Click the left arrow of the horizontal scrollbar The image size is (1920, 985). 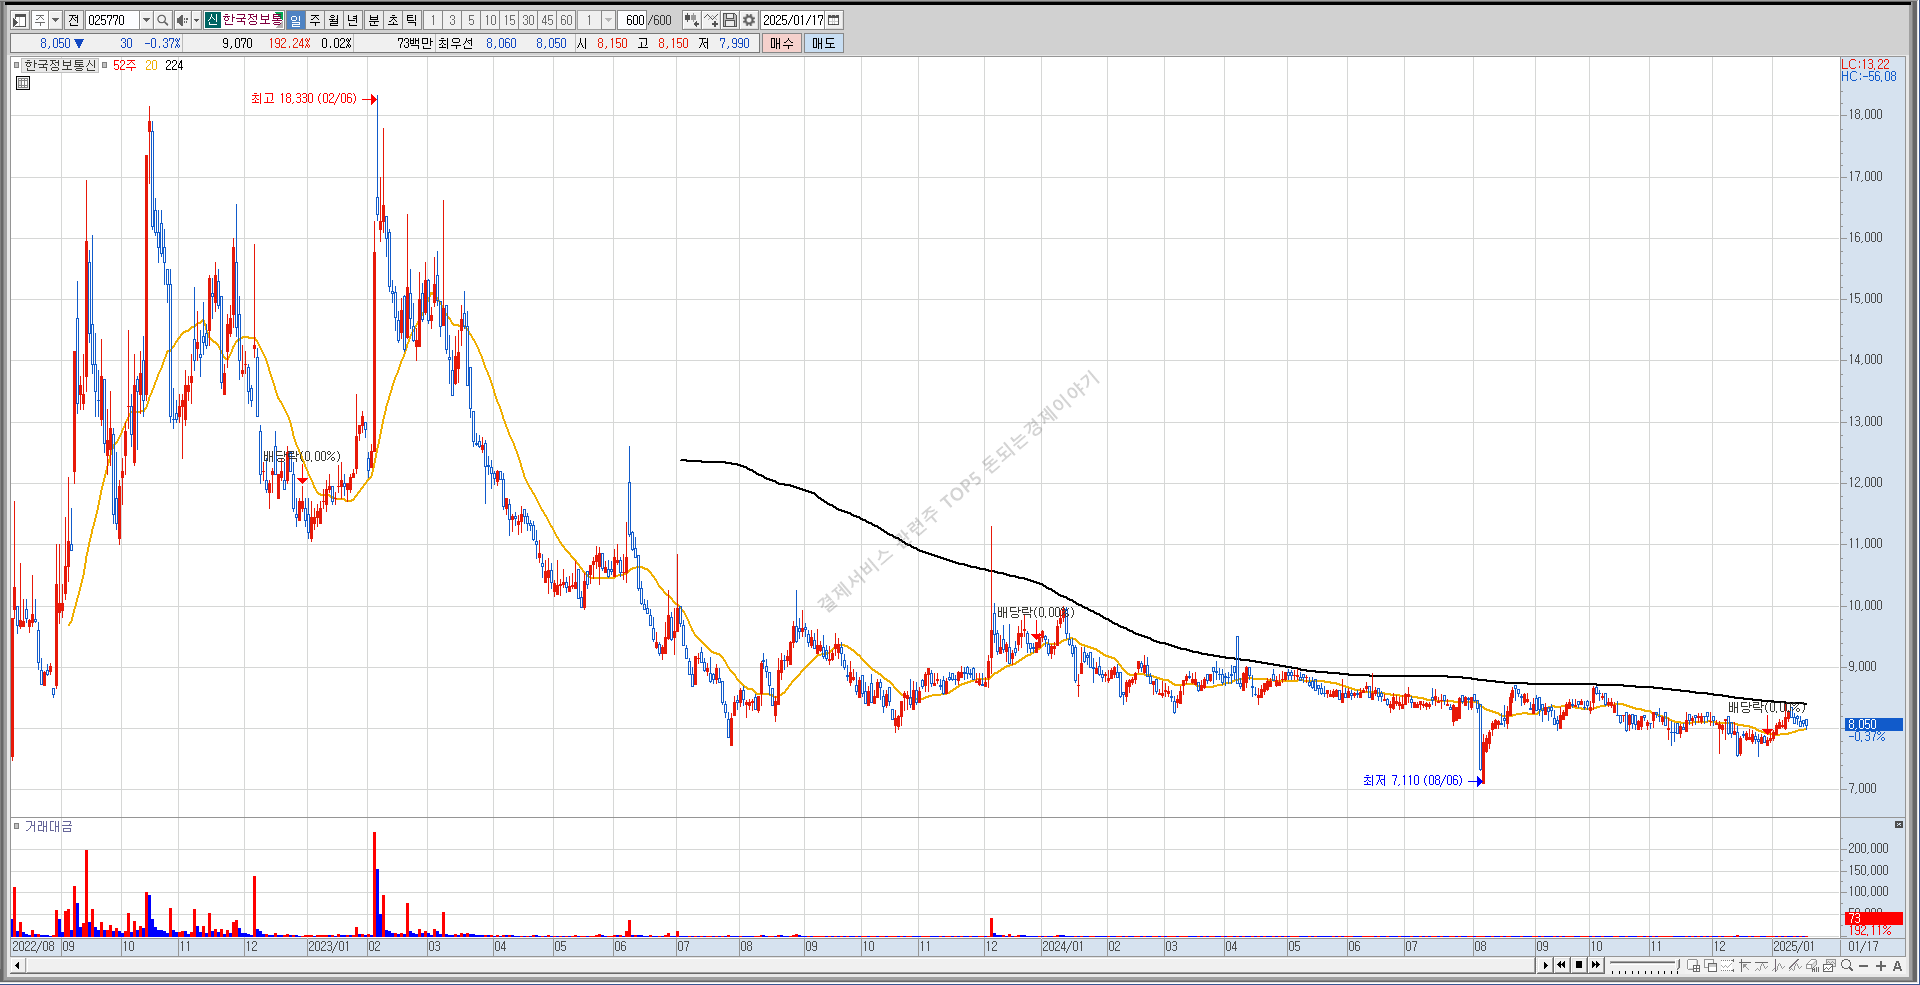point(16,965)
